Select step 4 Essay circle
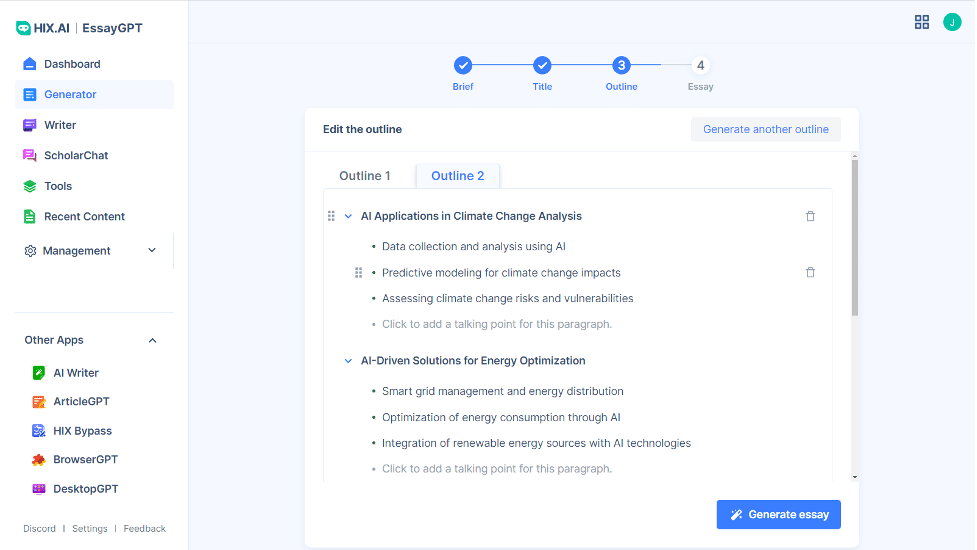The image size is (977, 550). 700,65
